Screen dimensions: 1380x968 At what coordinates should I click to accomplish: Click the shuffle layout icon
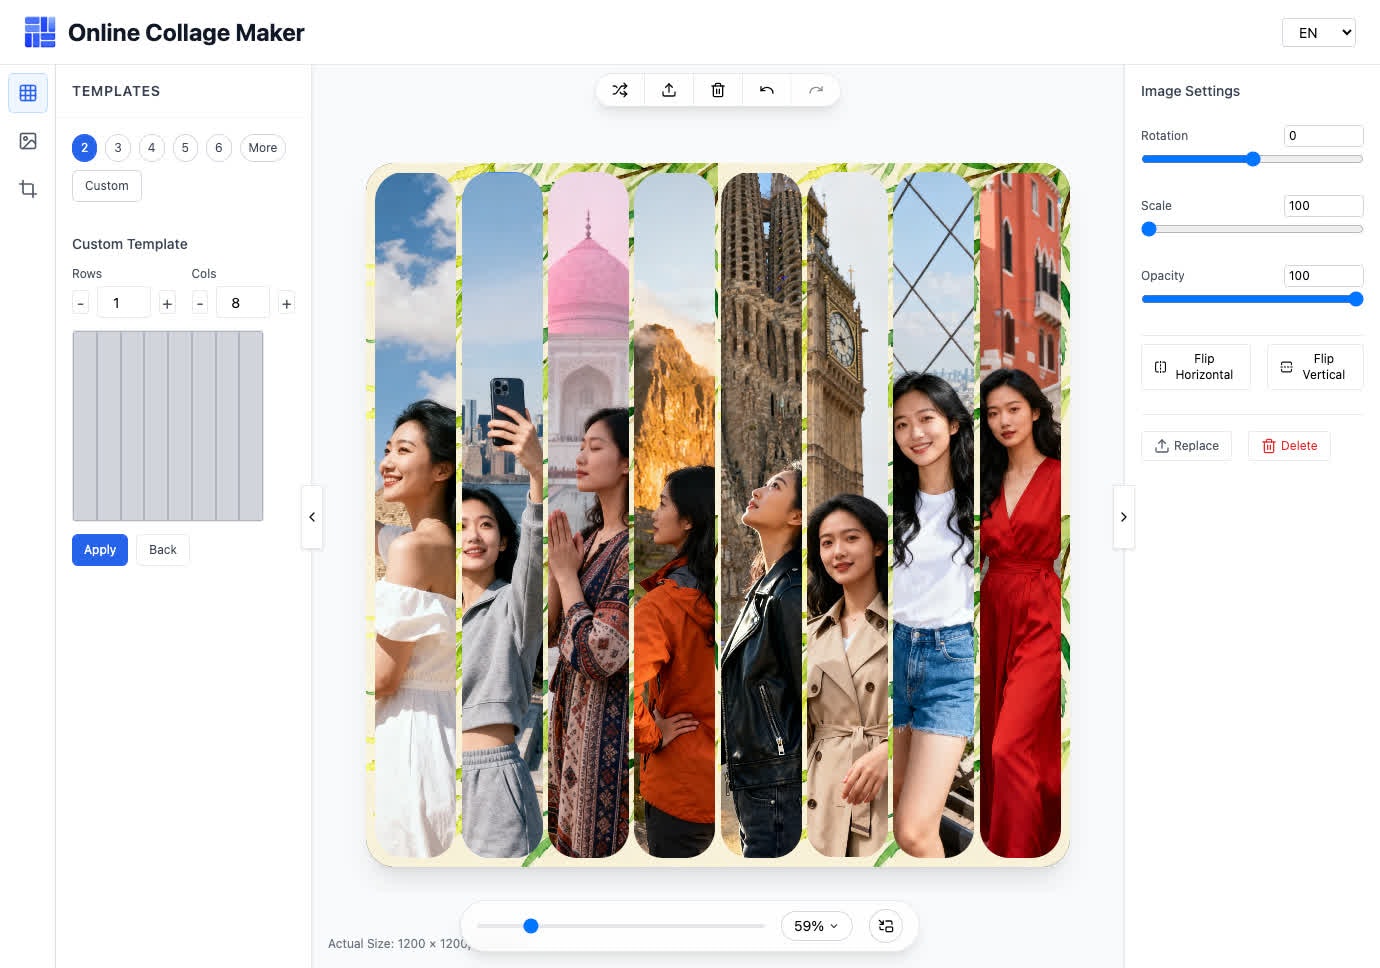click(620, 90)
